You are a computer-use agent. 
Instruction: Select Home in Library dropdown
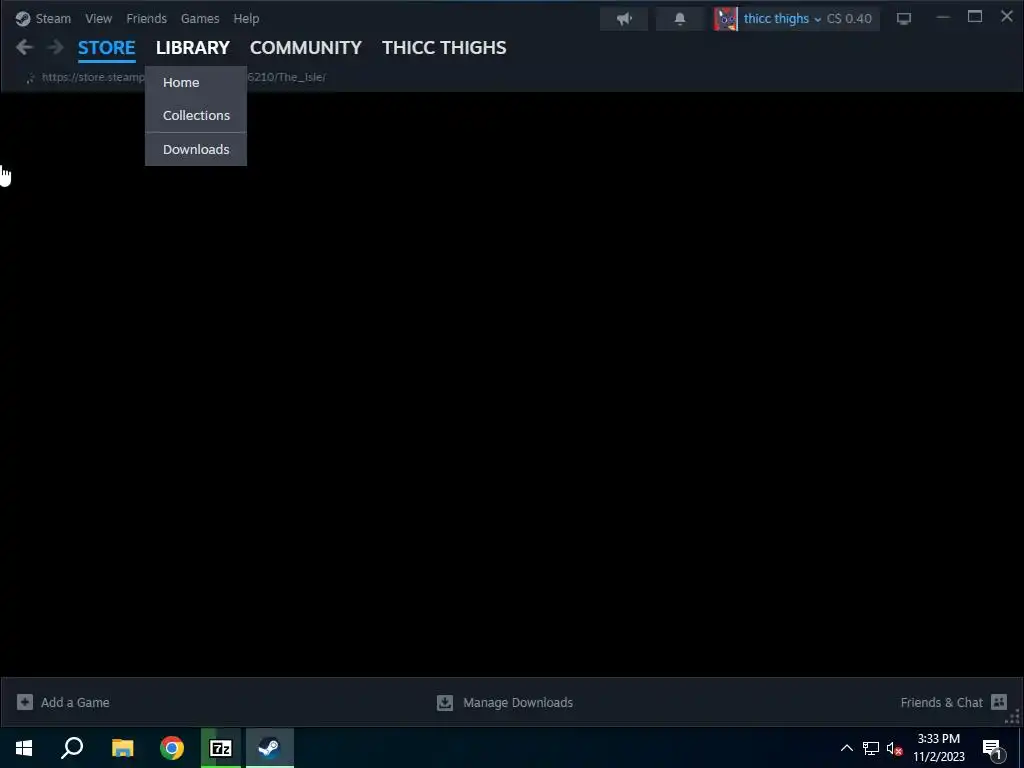196,82
